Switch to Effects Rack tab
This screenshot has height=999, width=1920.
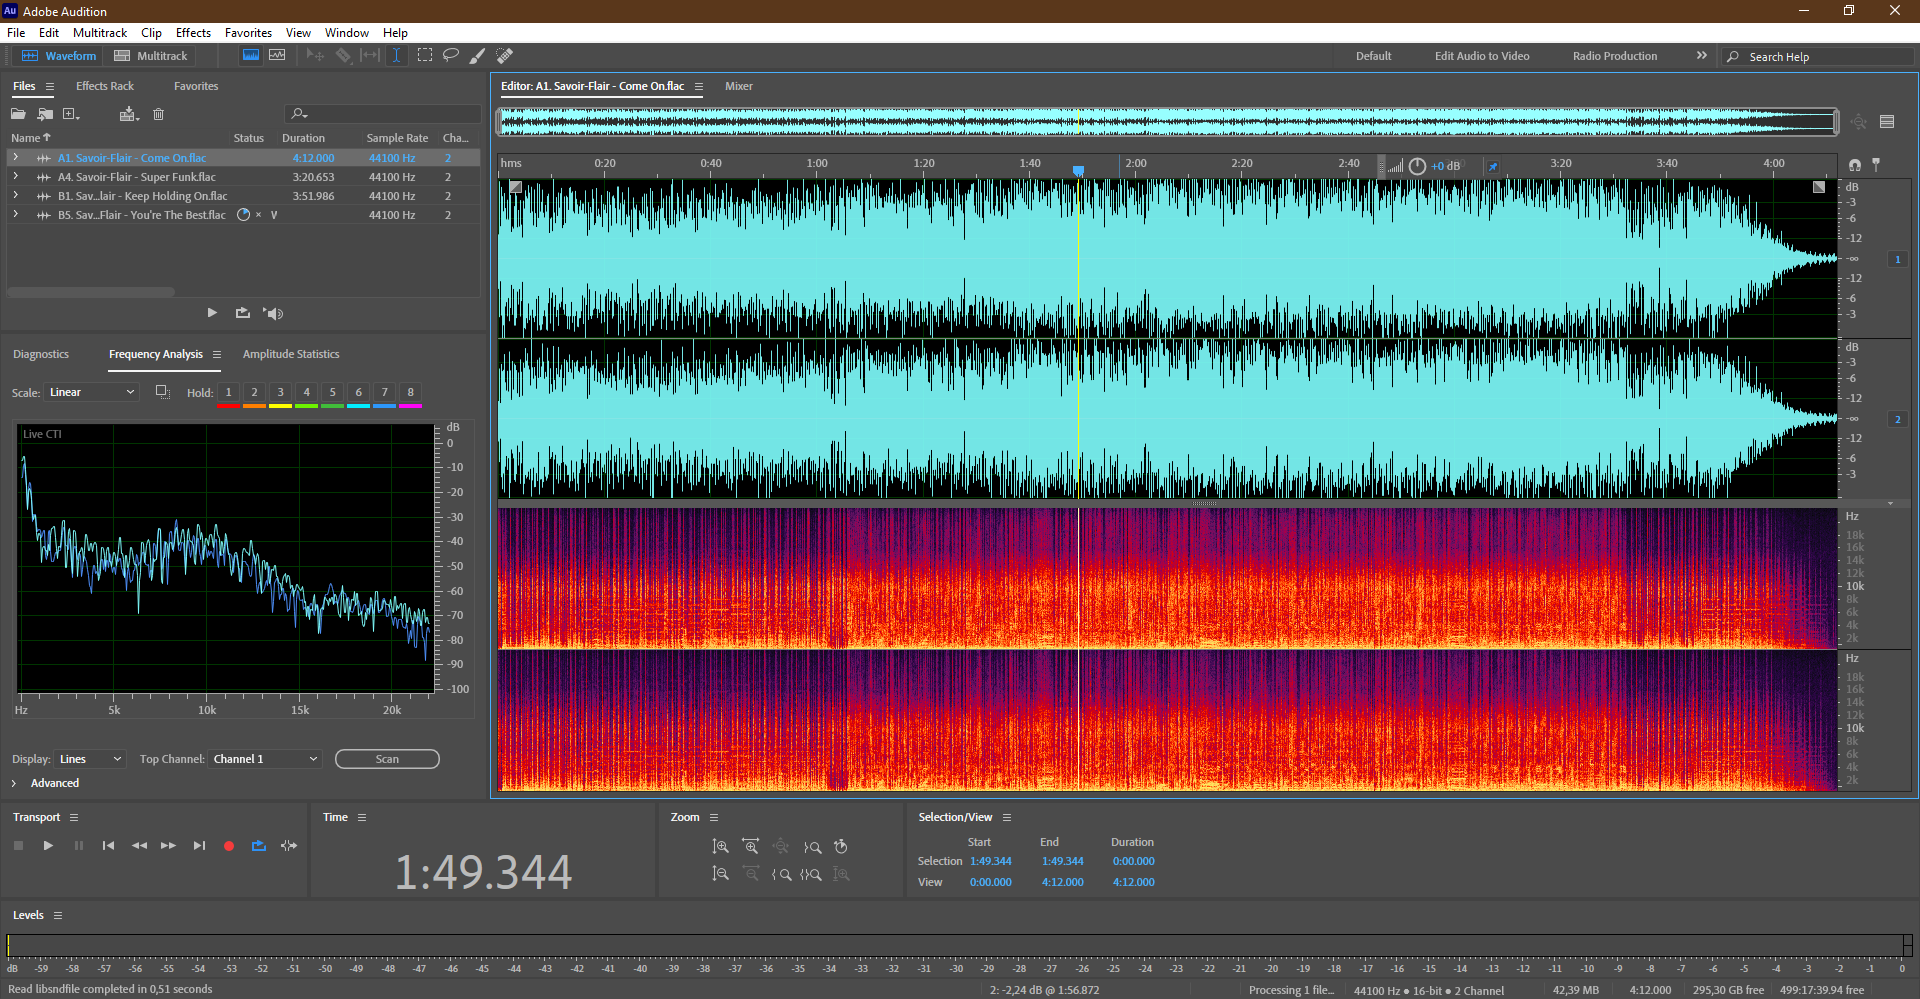pyautogui.click(x=105, y=86)
